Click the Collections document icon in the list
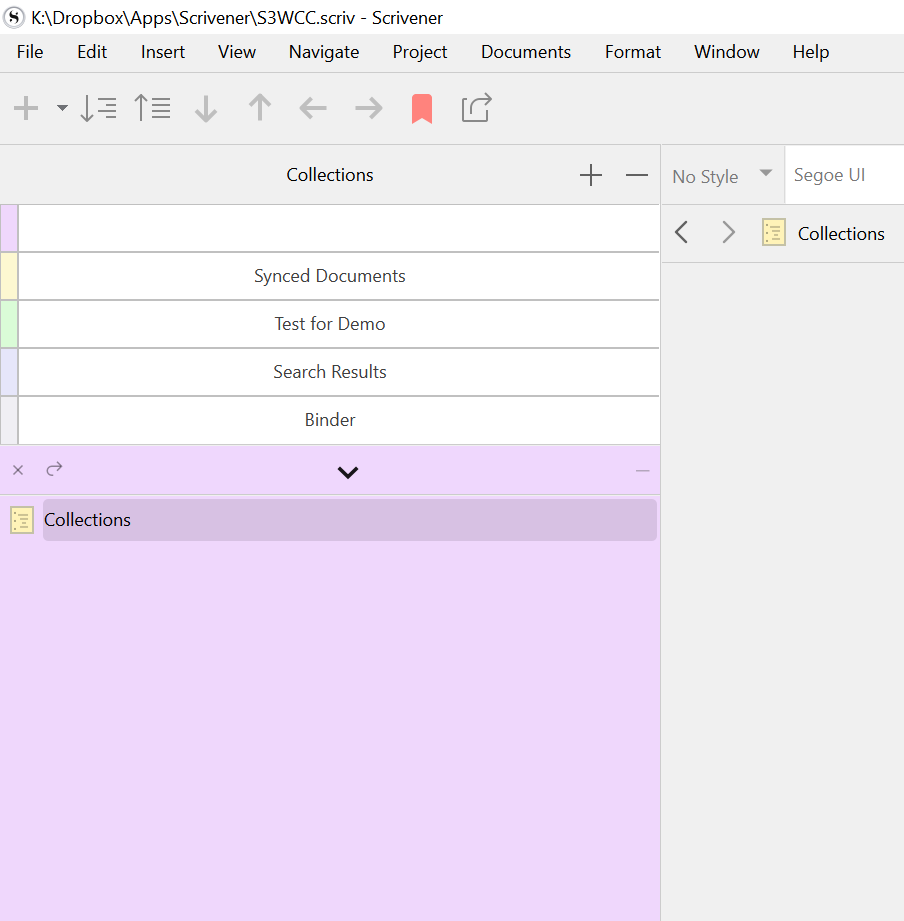This screenshot has width=904, height=921. click(x=22, y=520)
